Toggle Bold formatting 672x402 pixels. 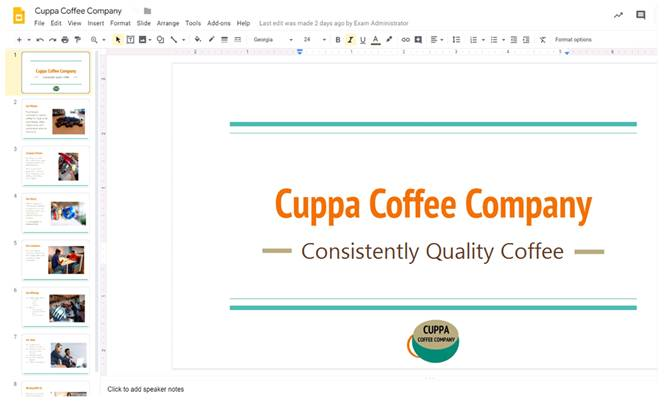(337, 40)
